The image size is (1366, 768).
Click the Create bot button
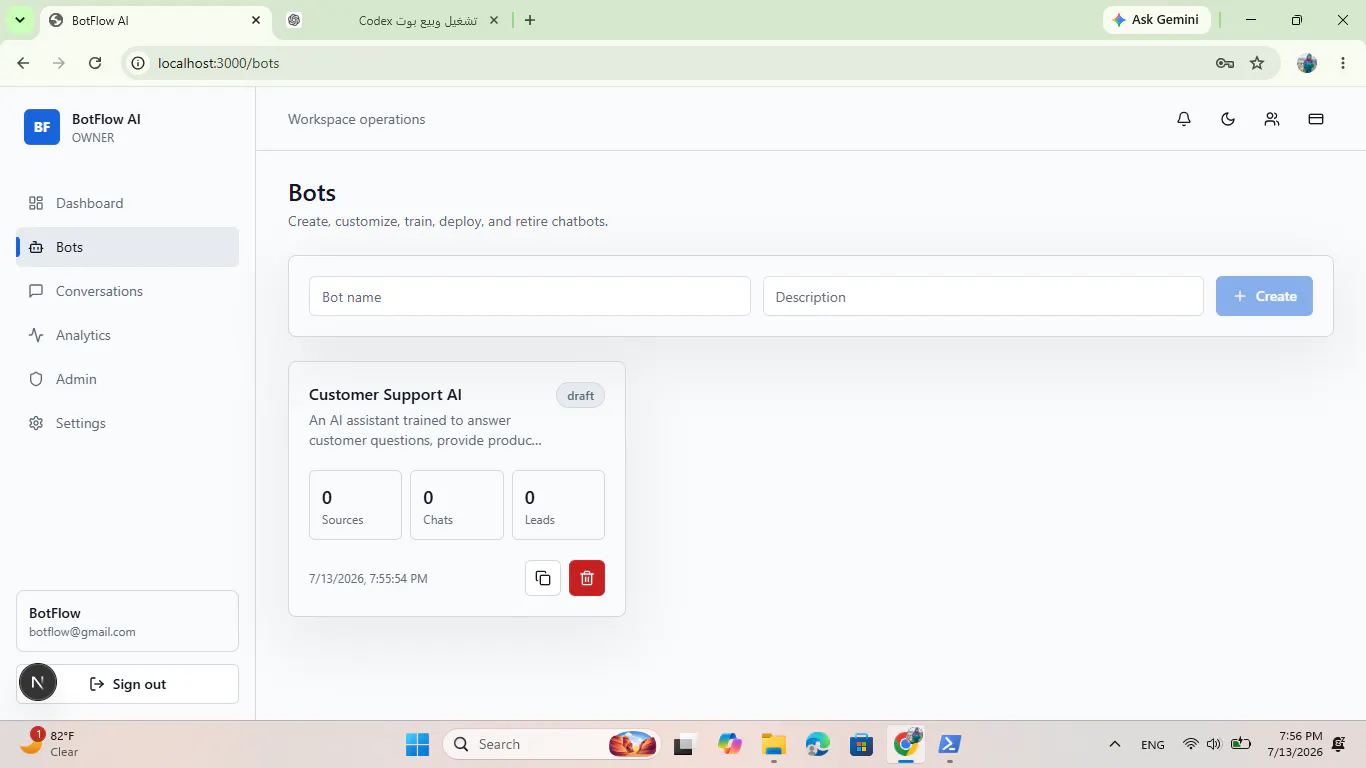click(x=1264, y=296)
